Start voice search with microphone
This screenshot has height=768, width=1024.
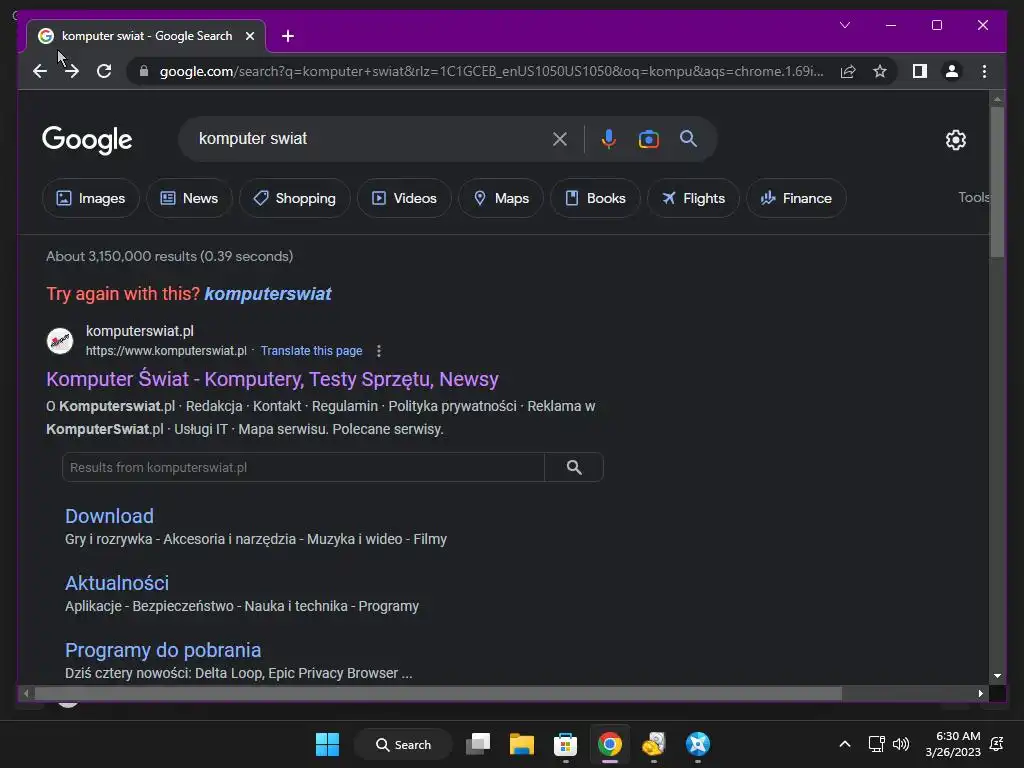pos(609,138)
